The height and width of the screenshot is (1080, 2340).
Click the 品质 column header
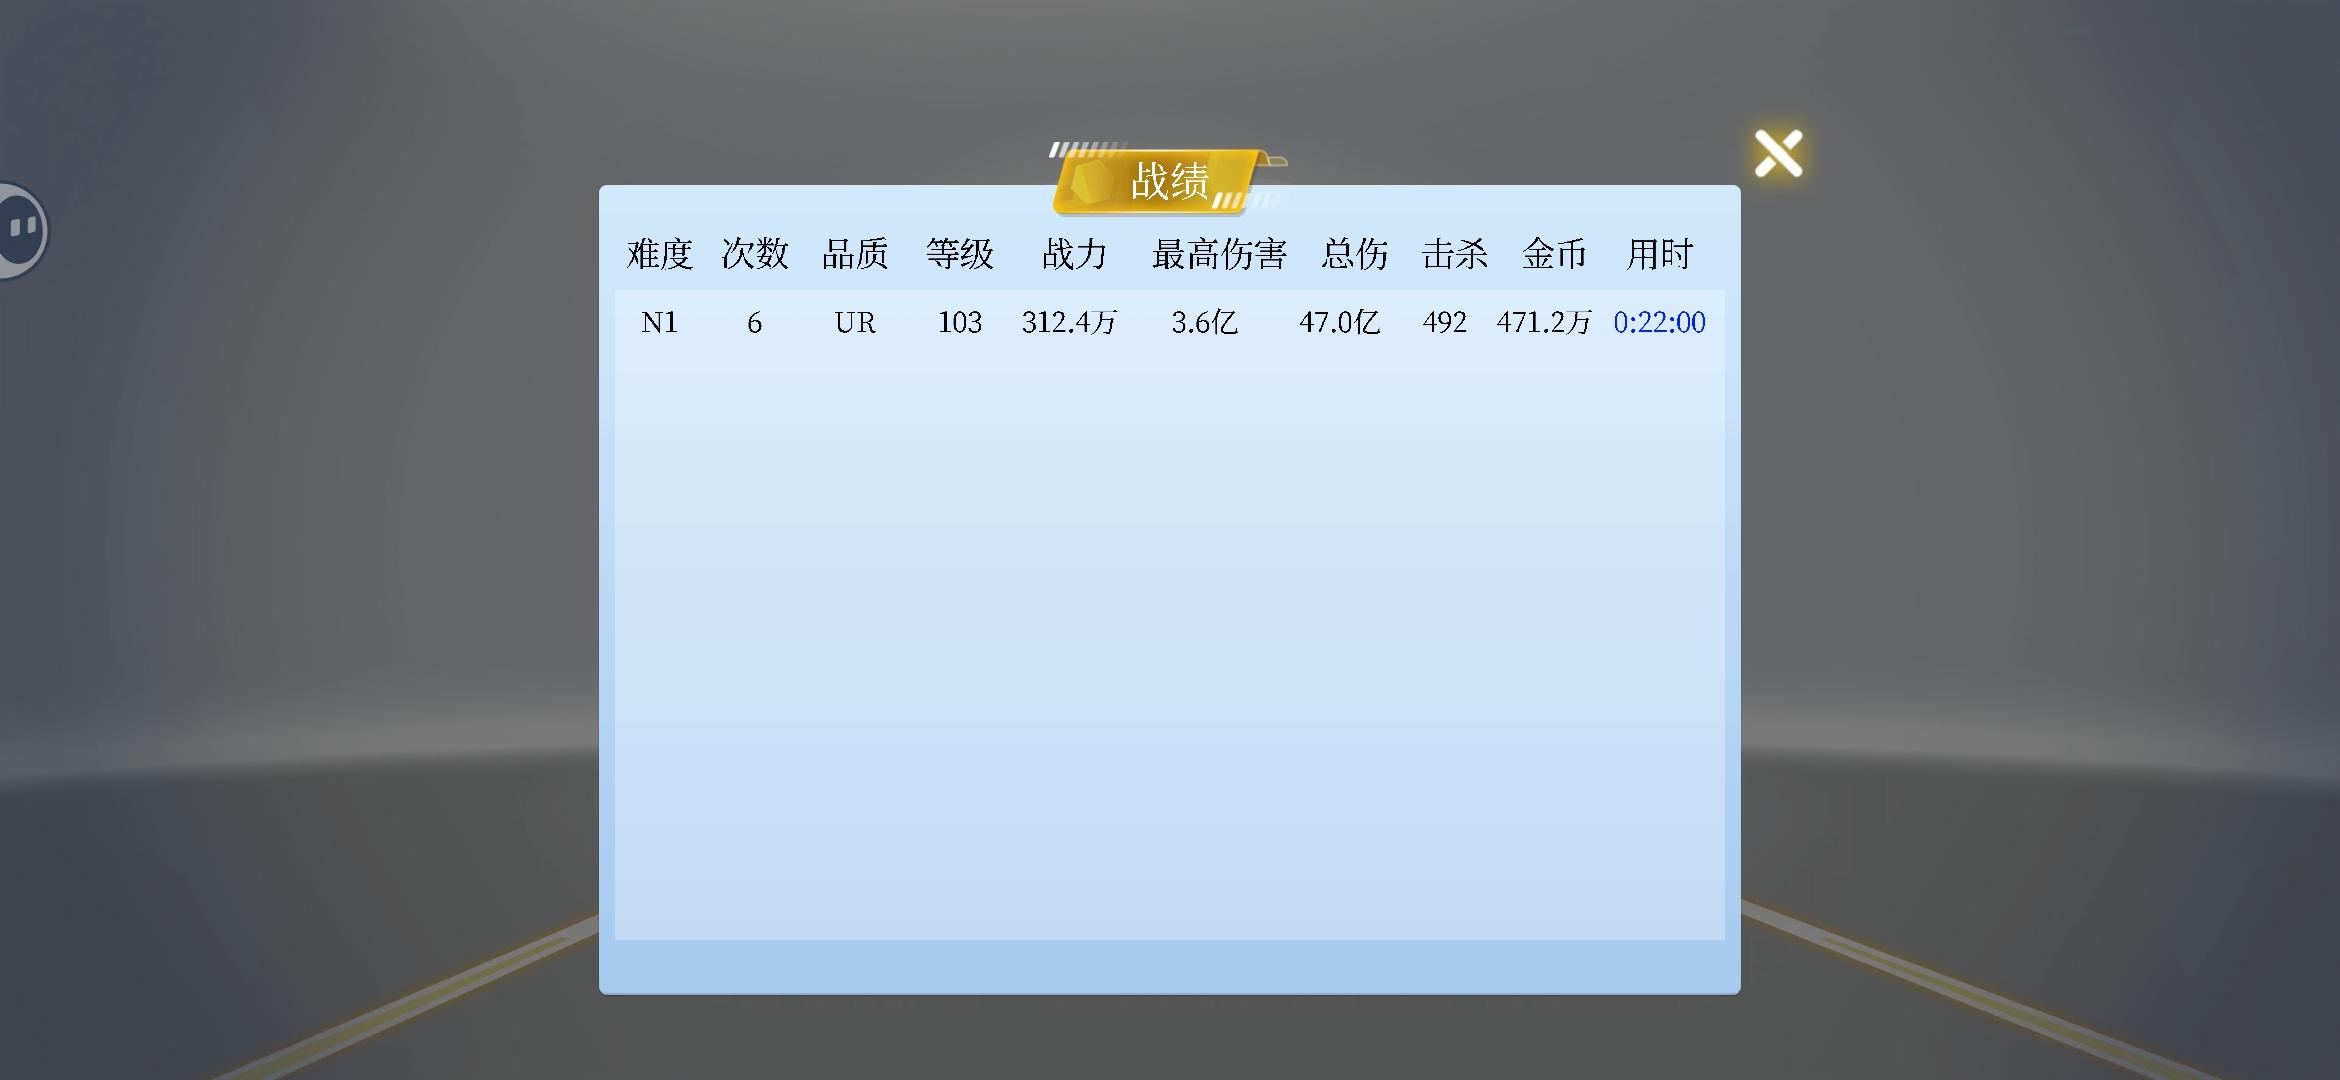(x=855, y=254)
